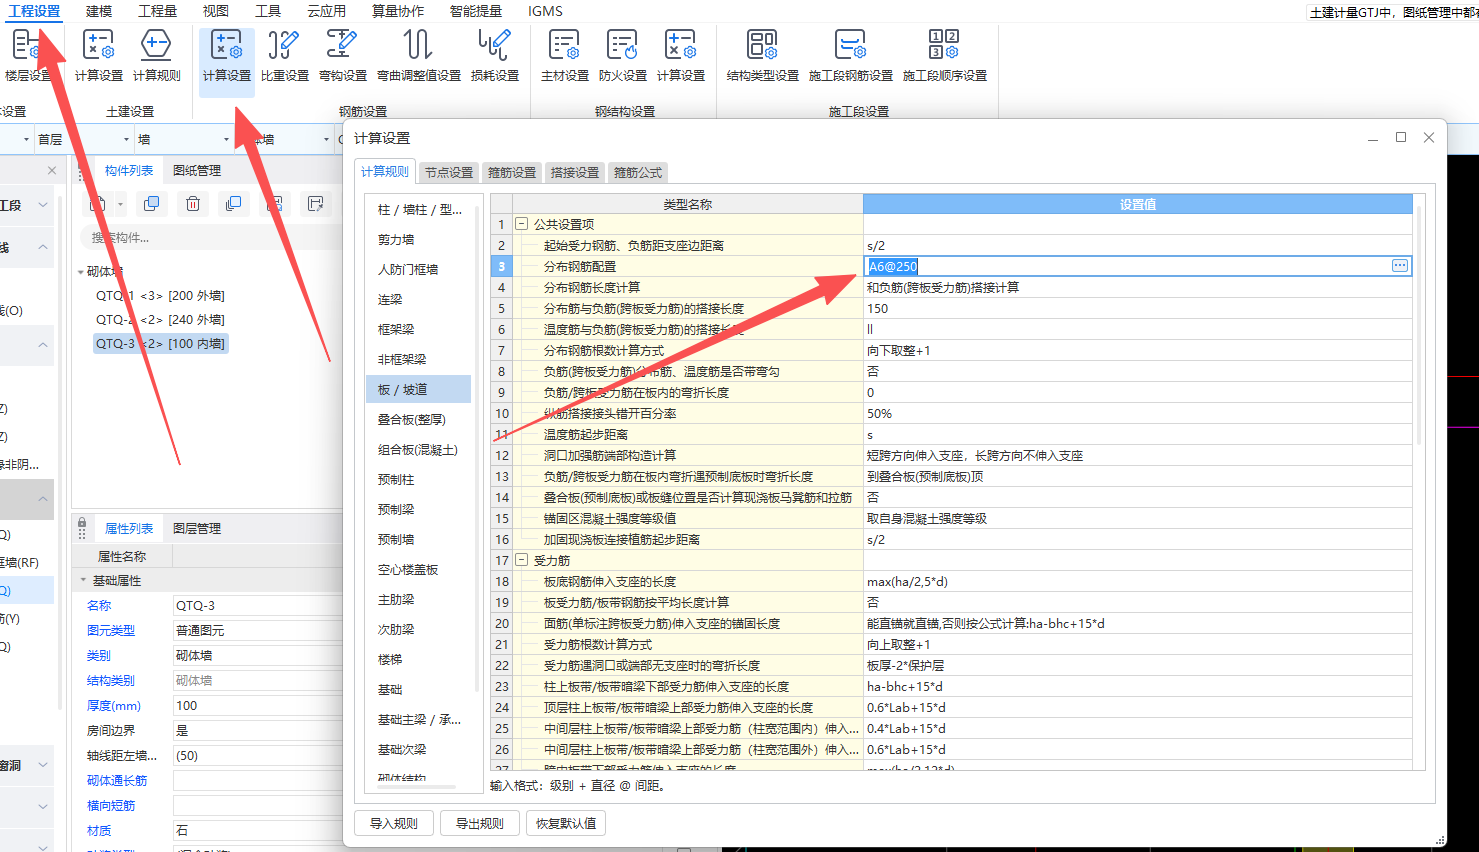
Task: Open the 智能提量 menu
Action: coord(476,11)
